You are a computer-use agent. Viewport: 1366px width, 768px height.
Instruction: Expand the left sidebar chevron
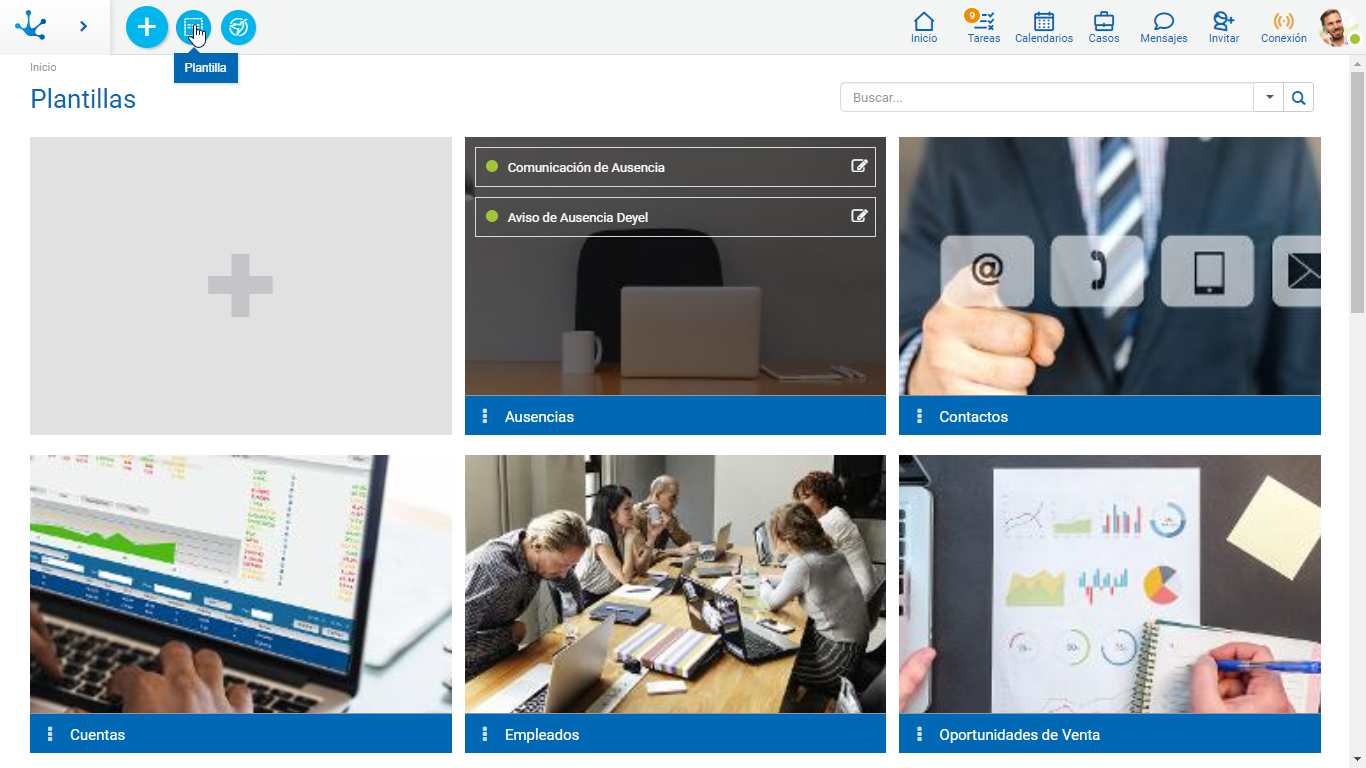click(83, 26)
